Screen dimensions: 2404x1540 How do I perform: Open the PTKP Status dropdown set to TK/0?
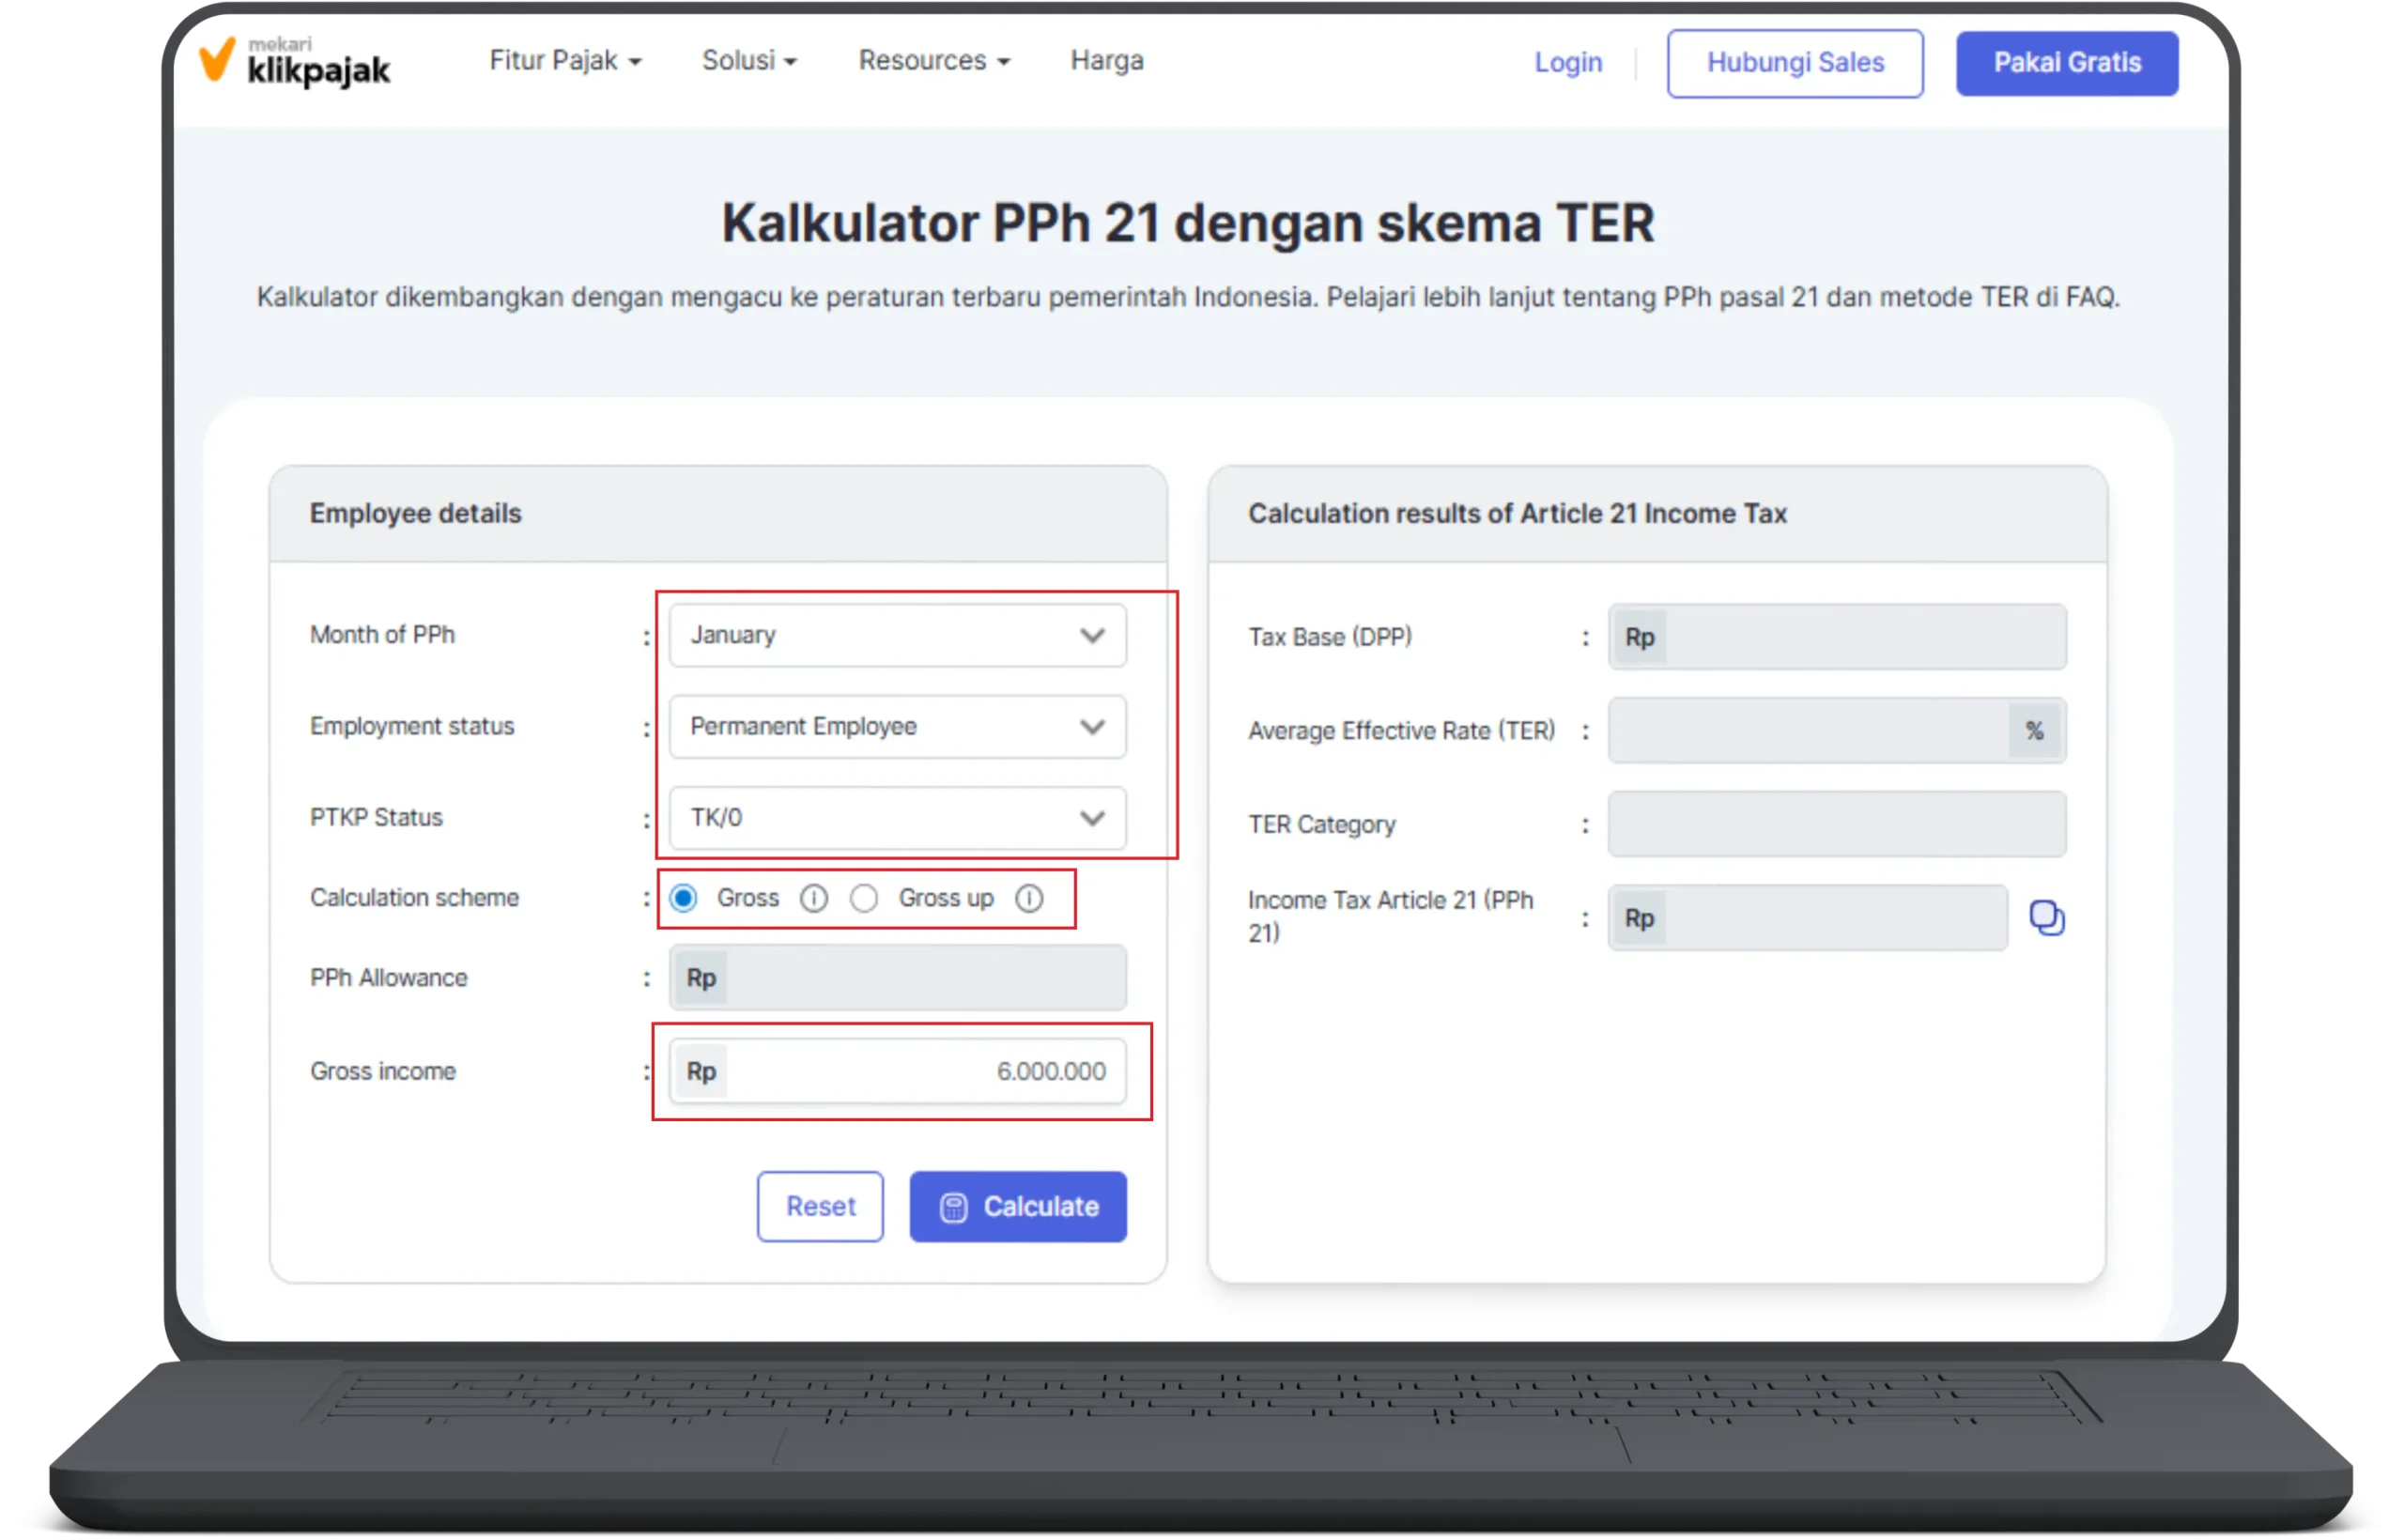(x=895, y=818)
